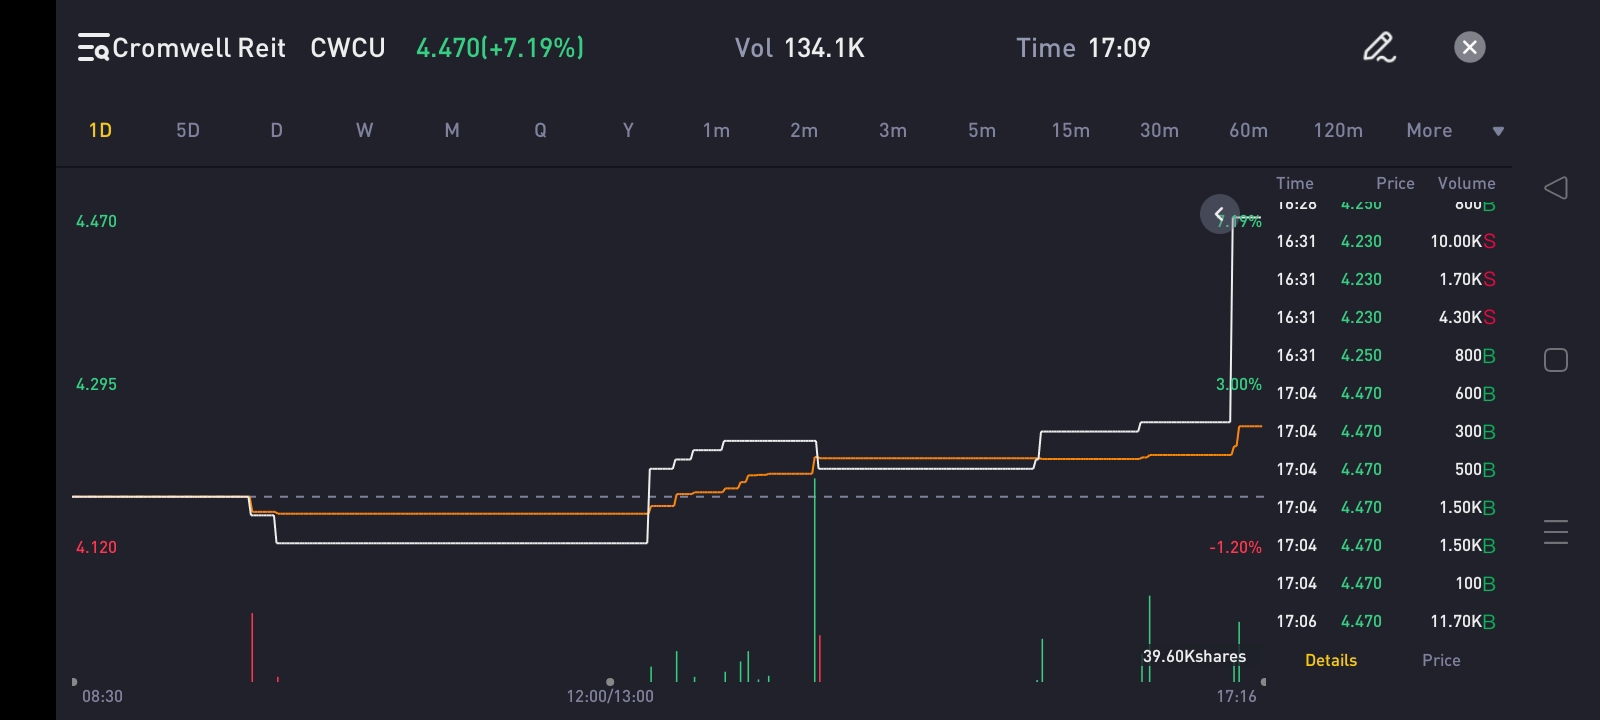
Task: Switch to 5m interval
Action: coord(982,130)
